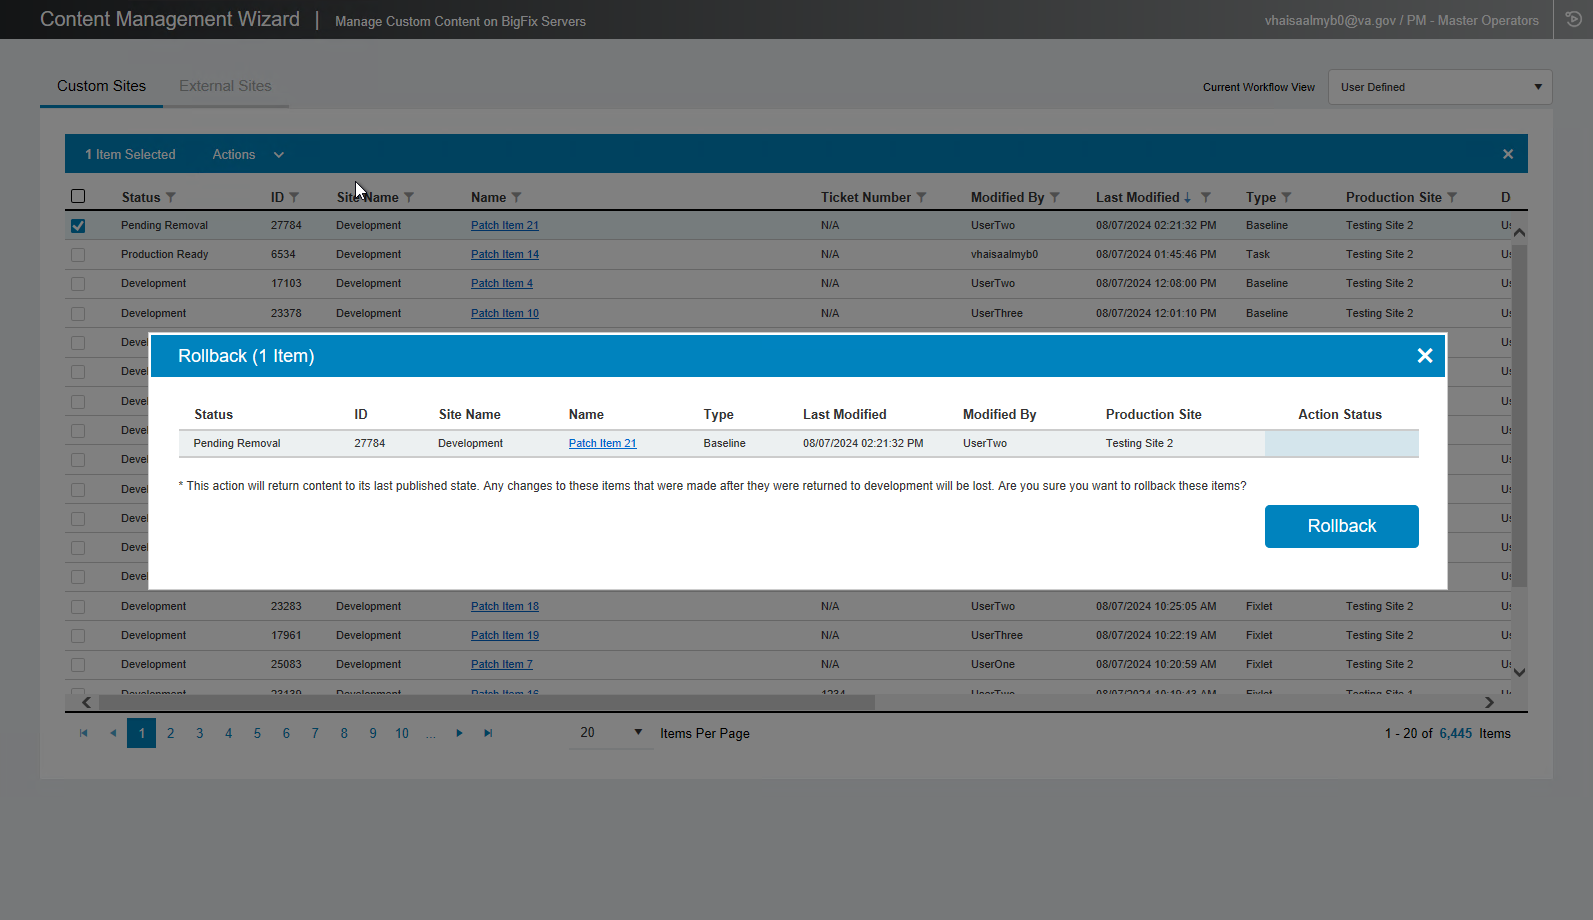Check the Patch Item 14 row checkbox

tap(78, 255)
